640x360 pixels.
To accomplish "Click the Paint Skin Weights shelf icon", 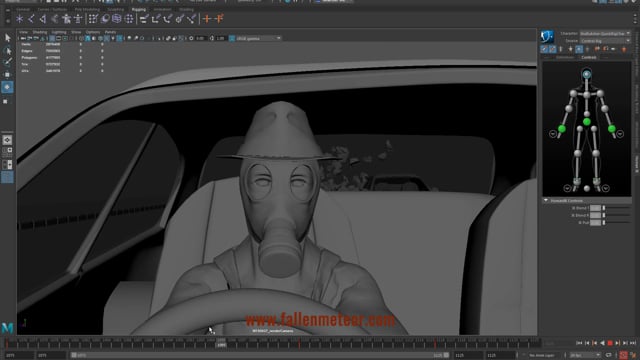I will click(x=93, y=19).
